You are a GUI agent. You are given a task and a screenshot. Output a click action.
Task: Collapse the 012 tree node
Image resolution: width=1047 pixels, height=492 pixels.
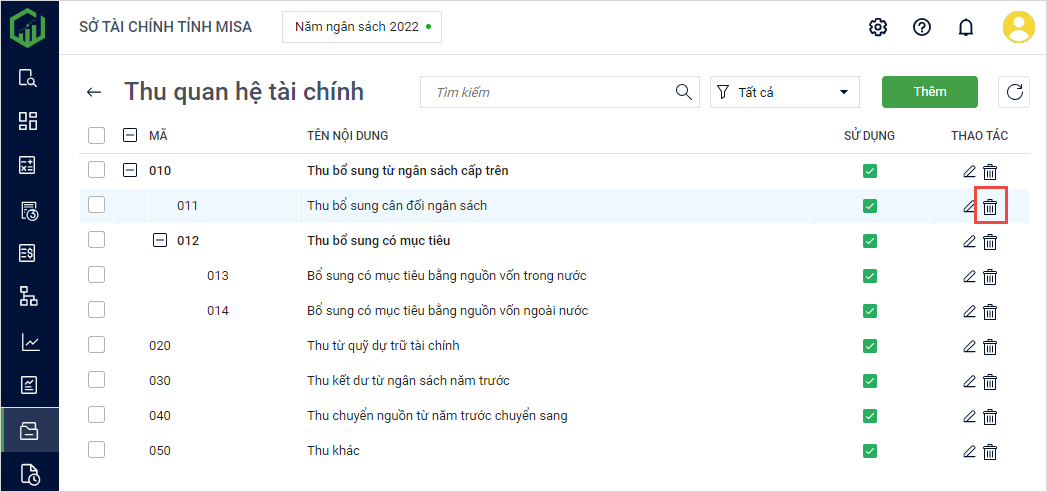point(159,241)
